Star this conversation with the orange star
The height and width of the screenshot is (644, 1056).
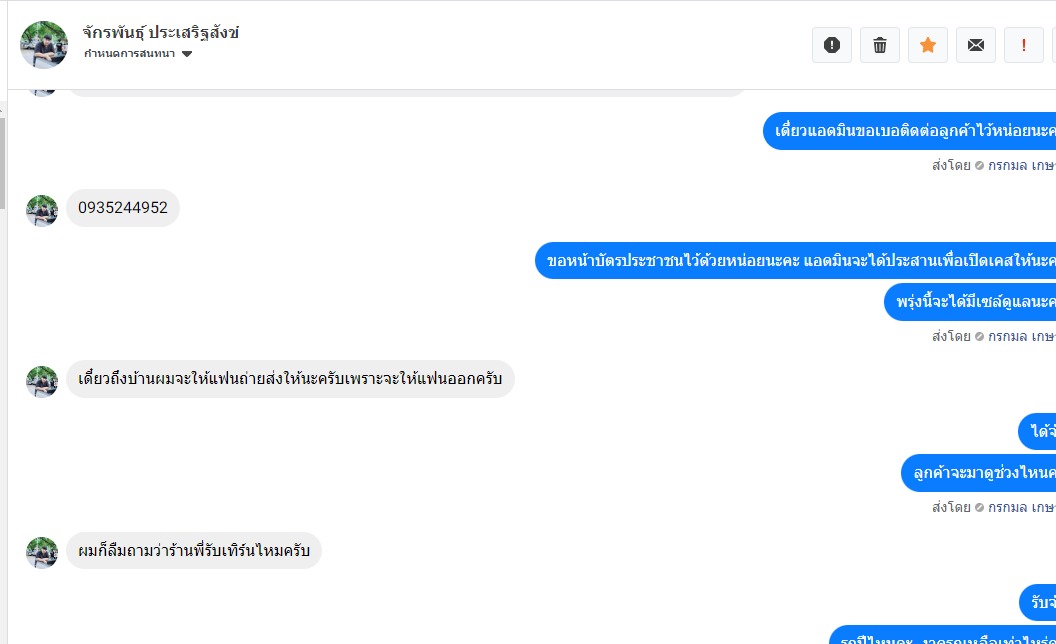(928, 45)
